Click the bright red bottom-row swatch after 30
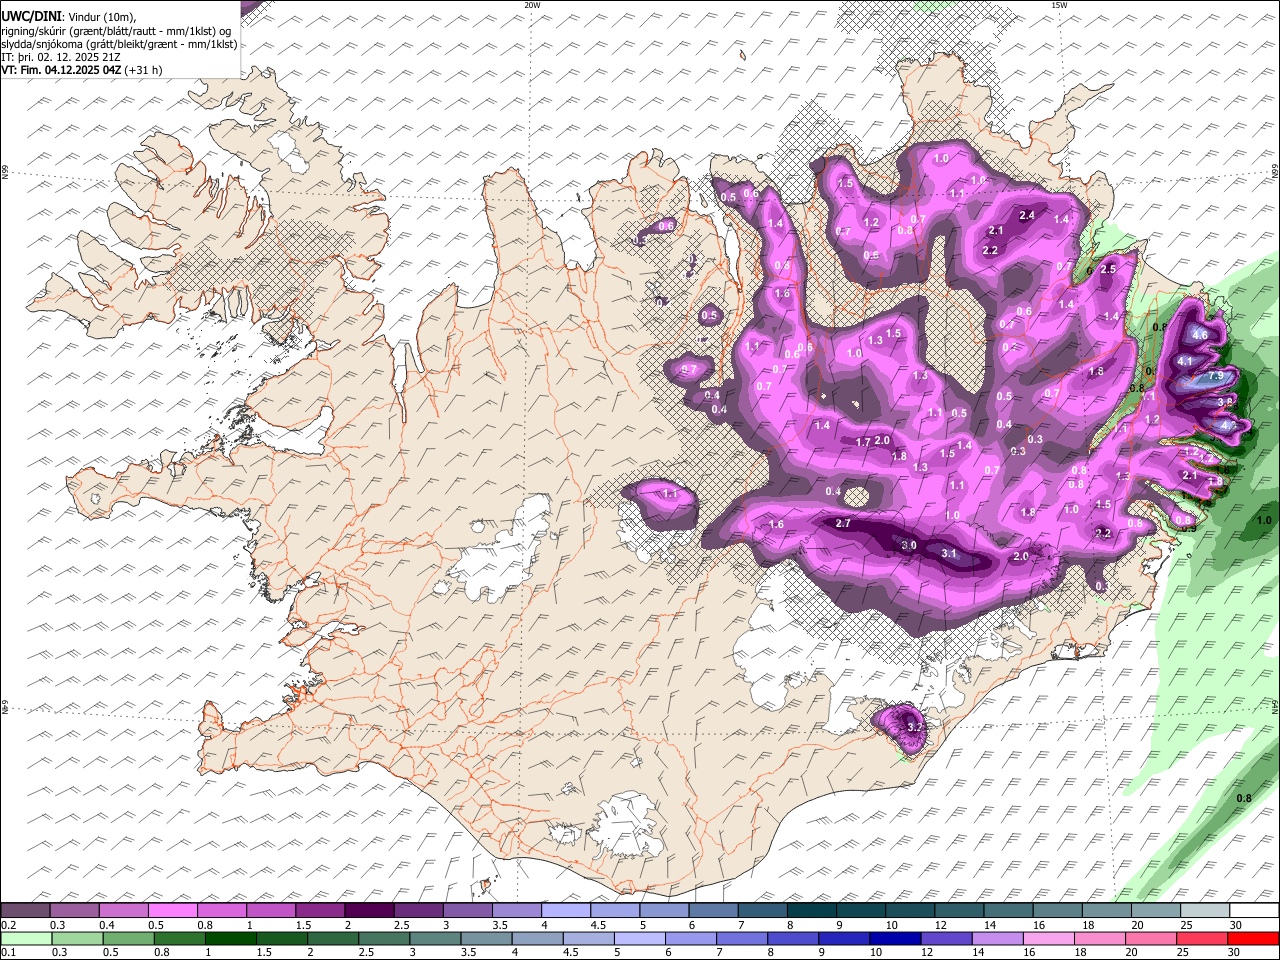 click(1254, 939)
